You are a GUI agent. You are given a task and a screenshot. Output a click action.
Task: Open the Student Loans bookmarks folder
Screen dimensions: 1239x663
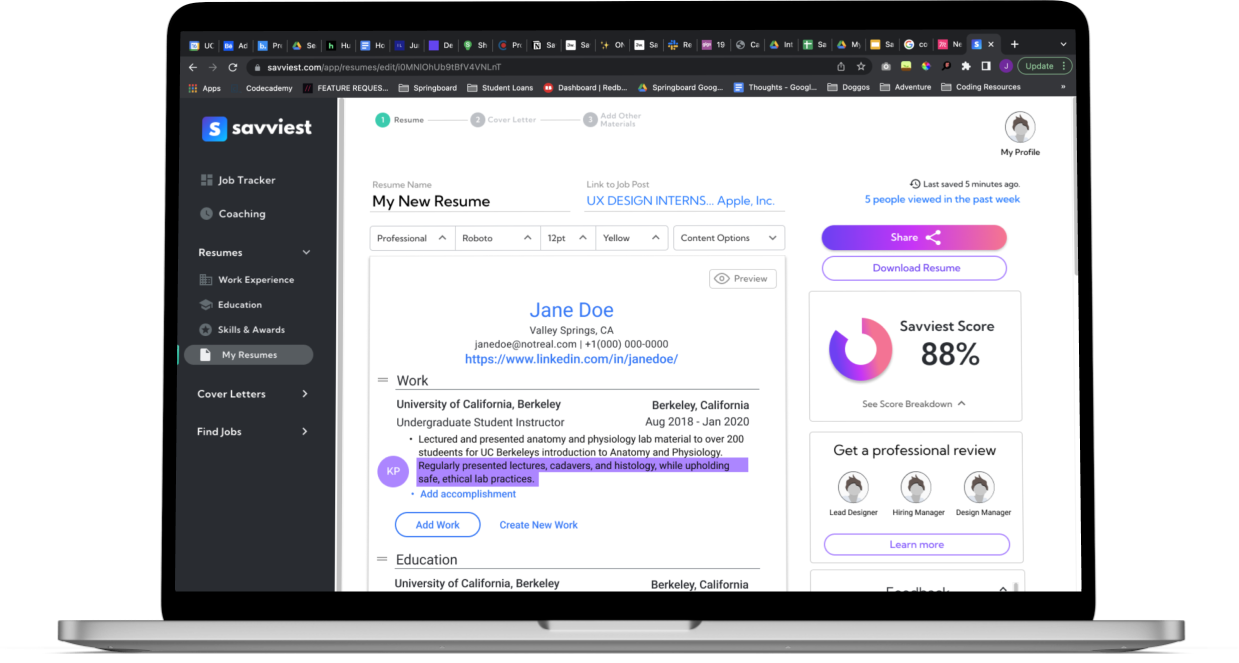[x=500, y=88]
